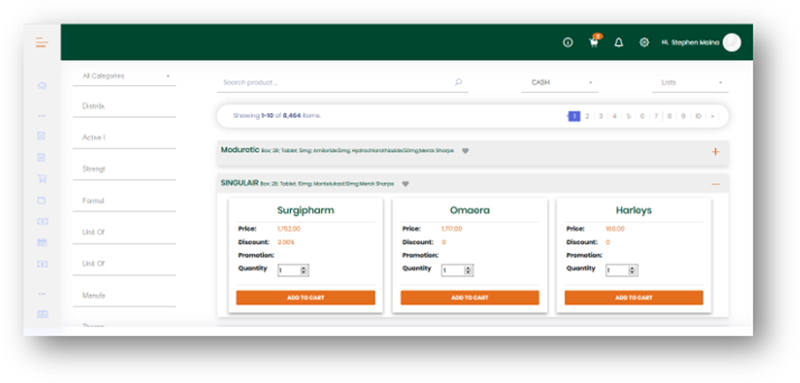Viewport: 800px width, 383px height.
Task: Go to page 8
Action: 669,116
